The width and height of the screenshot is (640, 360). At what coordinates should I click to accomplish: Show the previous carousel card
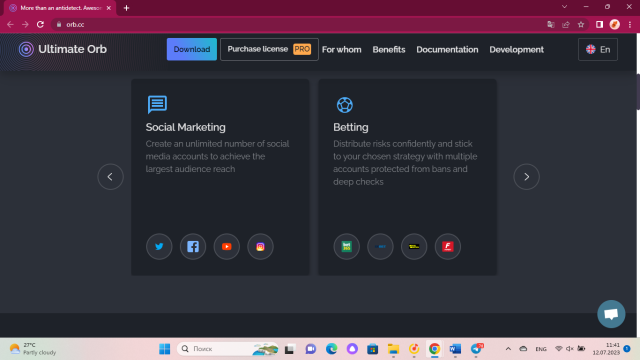pos(110,177)
